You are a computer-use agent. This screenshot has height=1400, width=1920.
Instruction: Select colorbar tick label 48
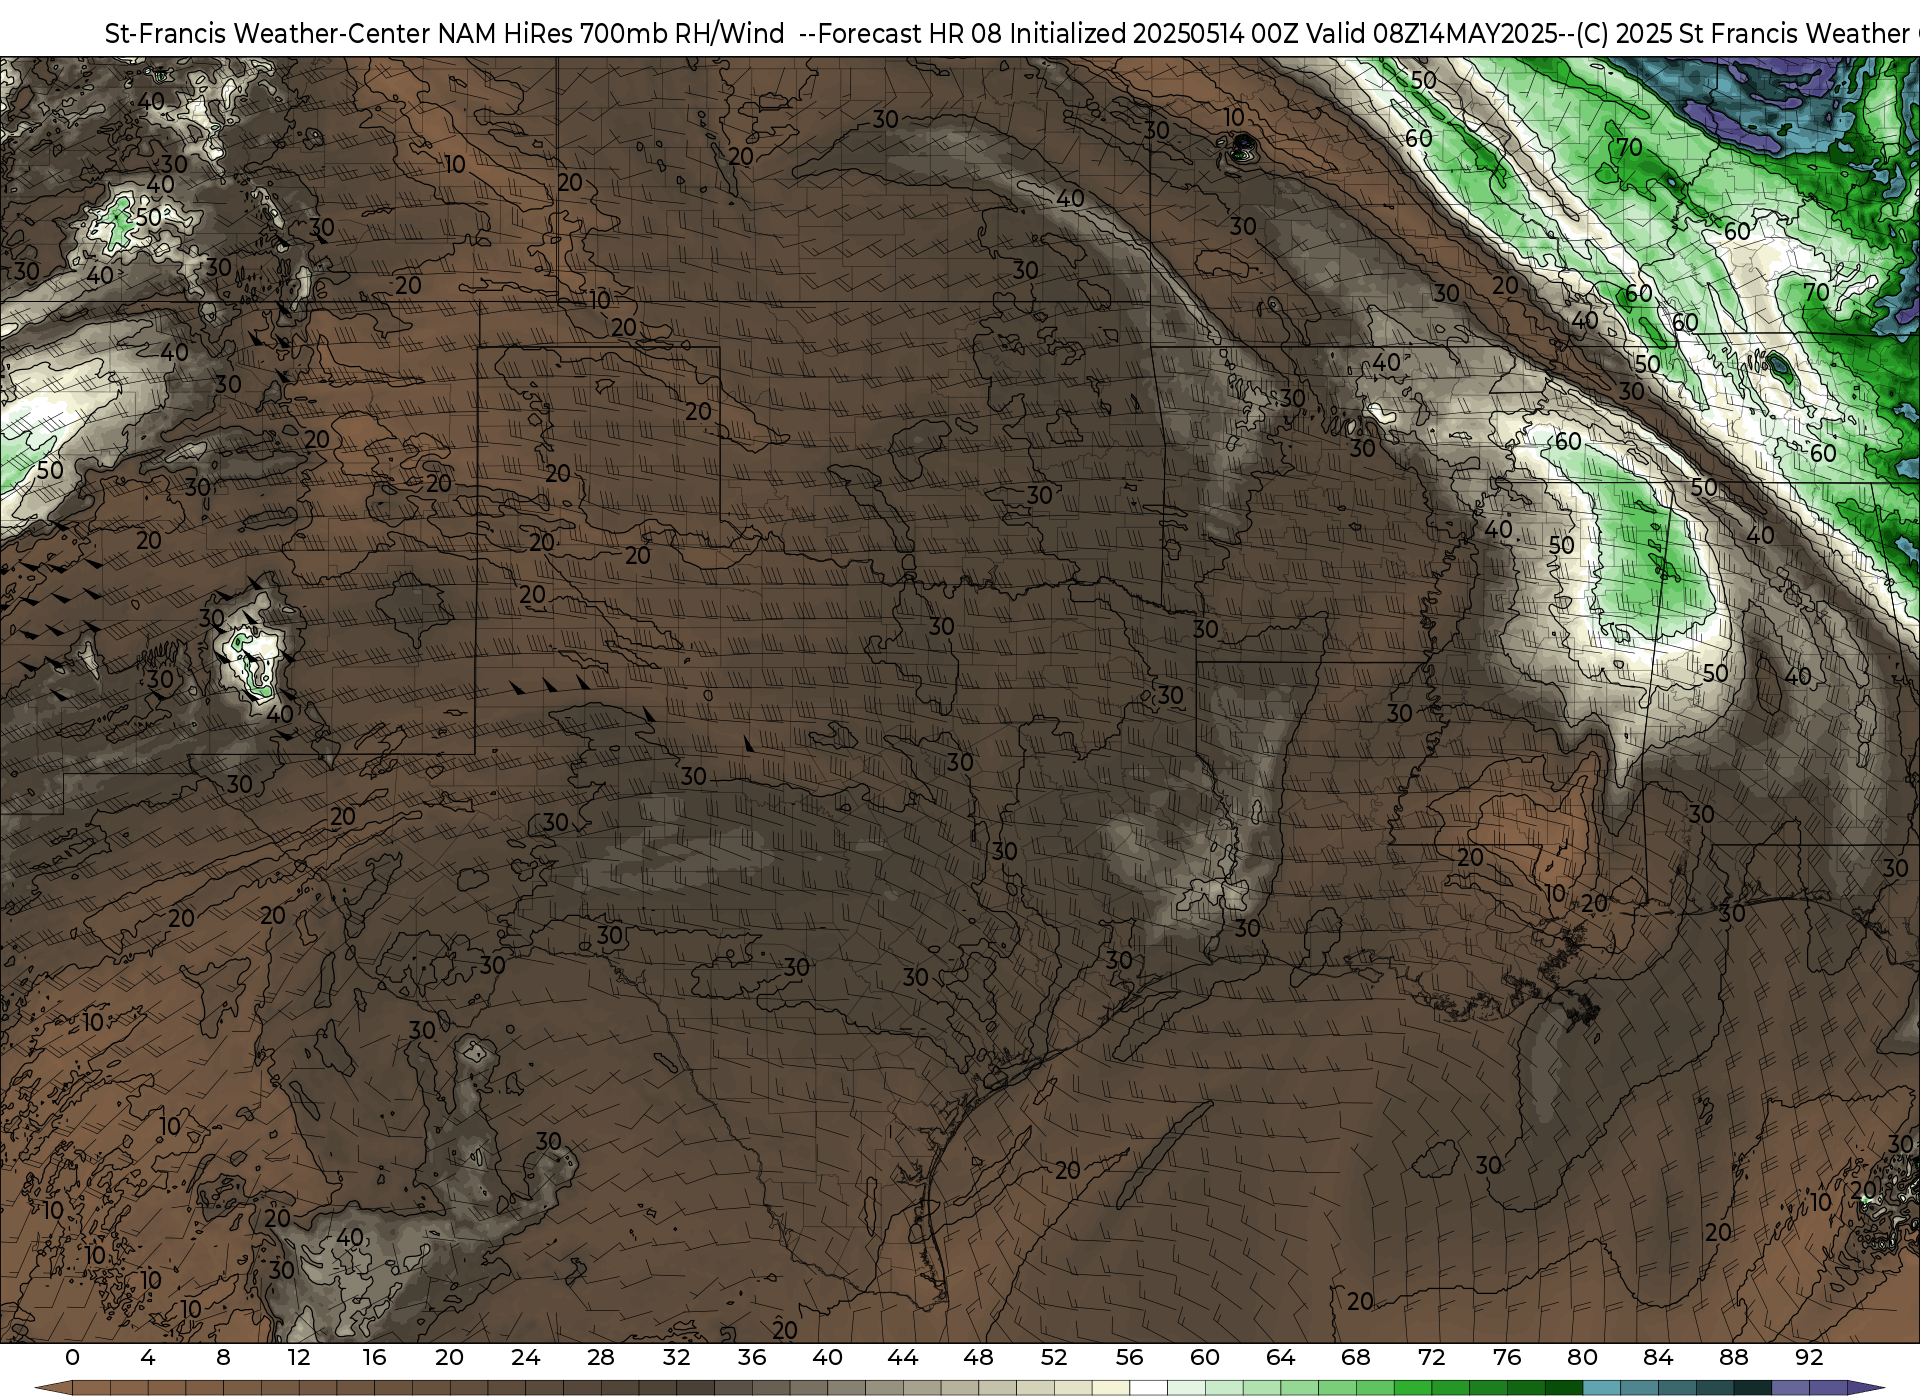pos(978,1357)
